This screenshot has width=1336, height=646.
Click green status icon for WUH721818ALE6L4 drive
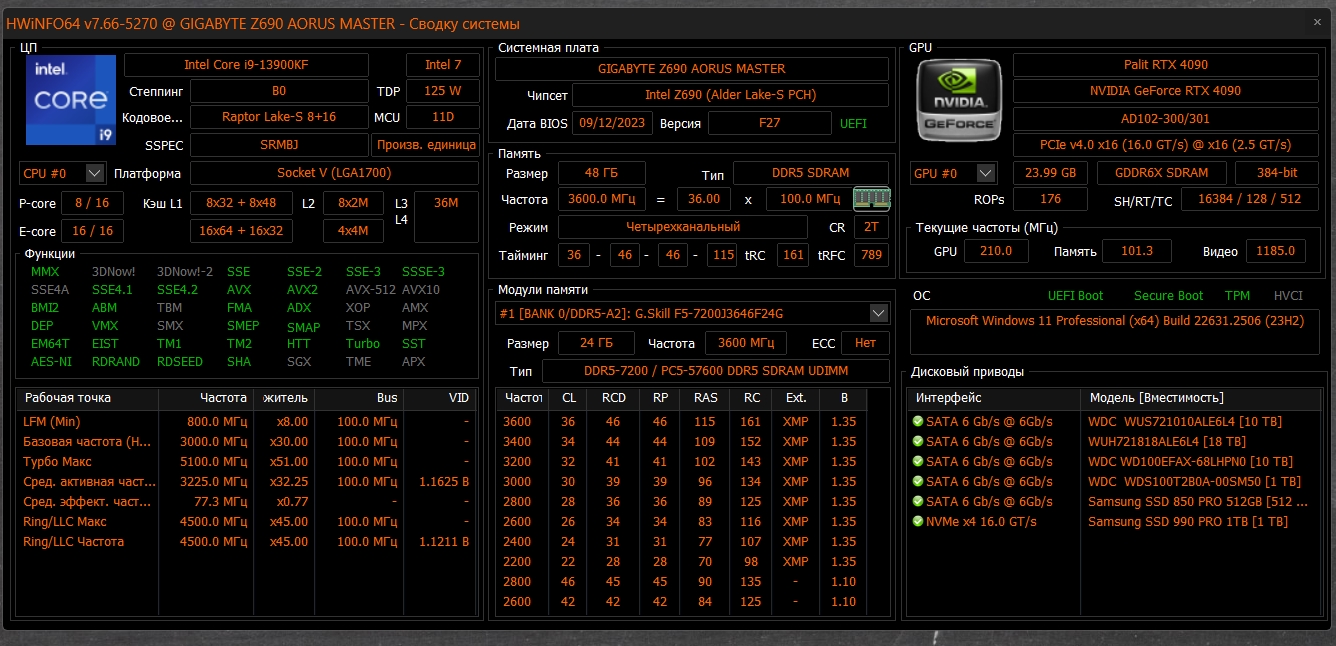pyautogui.click(x=917, y=442)
